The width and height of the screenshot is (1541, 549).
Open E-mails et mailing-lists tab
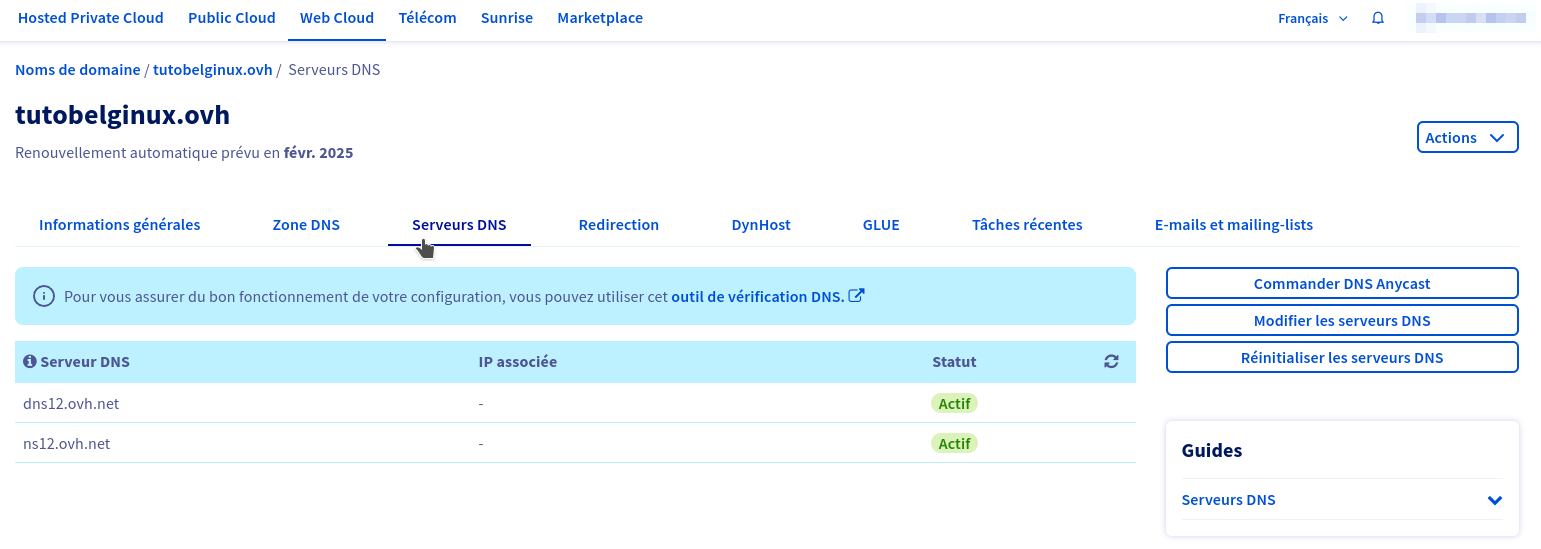click(x=1234, y=225)
